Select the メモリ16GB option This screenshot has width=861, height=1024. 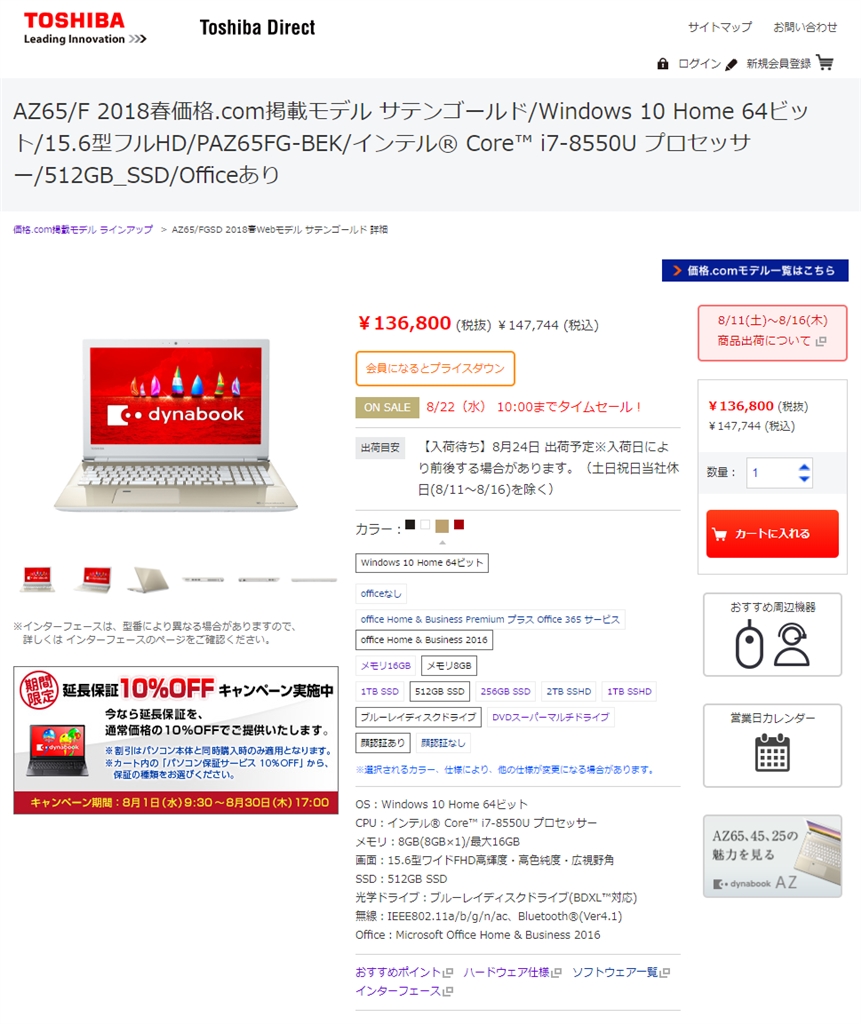pos(385,665)
